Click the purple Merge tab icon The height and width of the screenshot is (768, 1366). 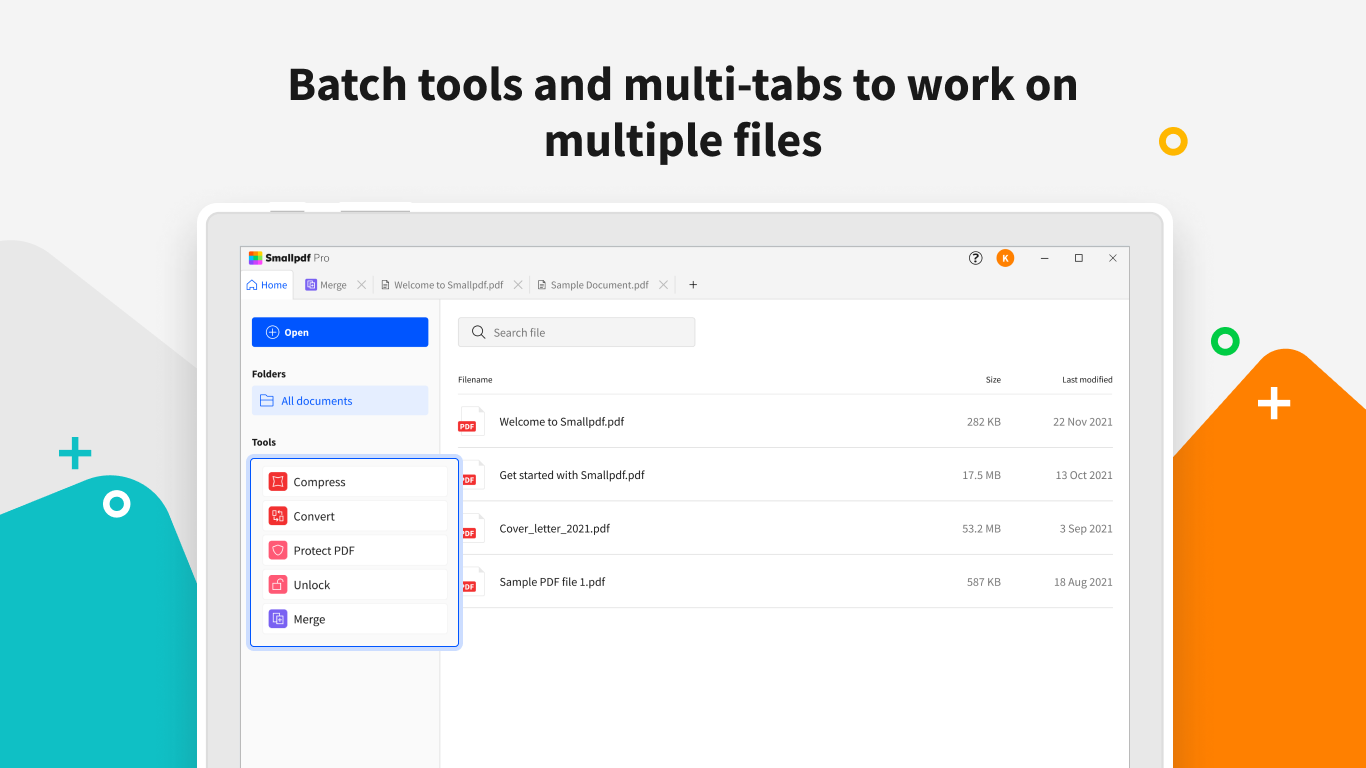(311, 285)
